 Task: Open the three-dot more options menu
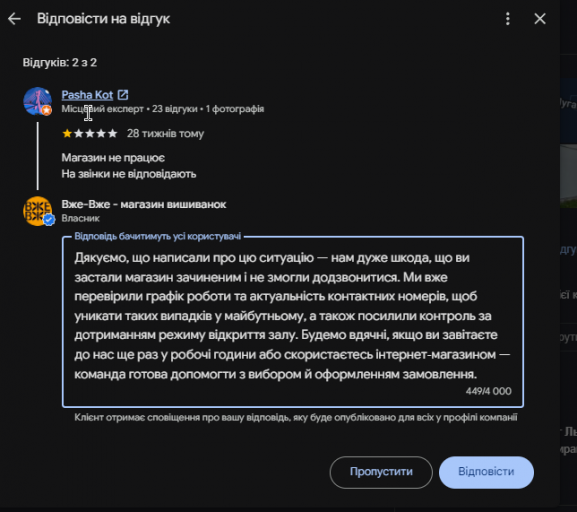pyautogui.click(x=508, y=19)
